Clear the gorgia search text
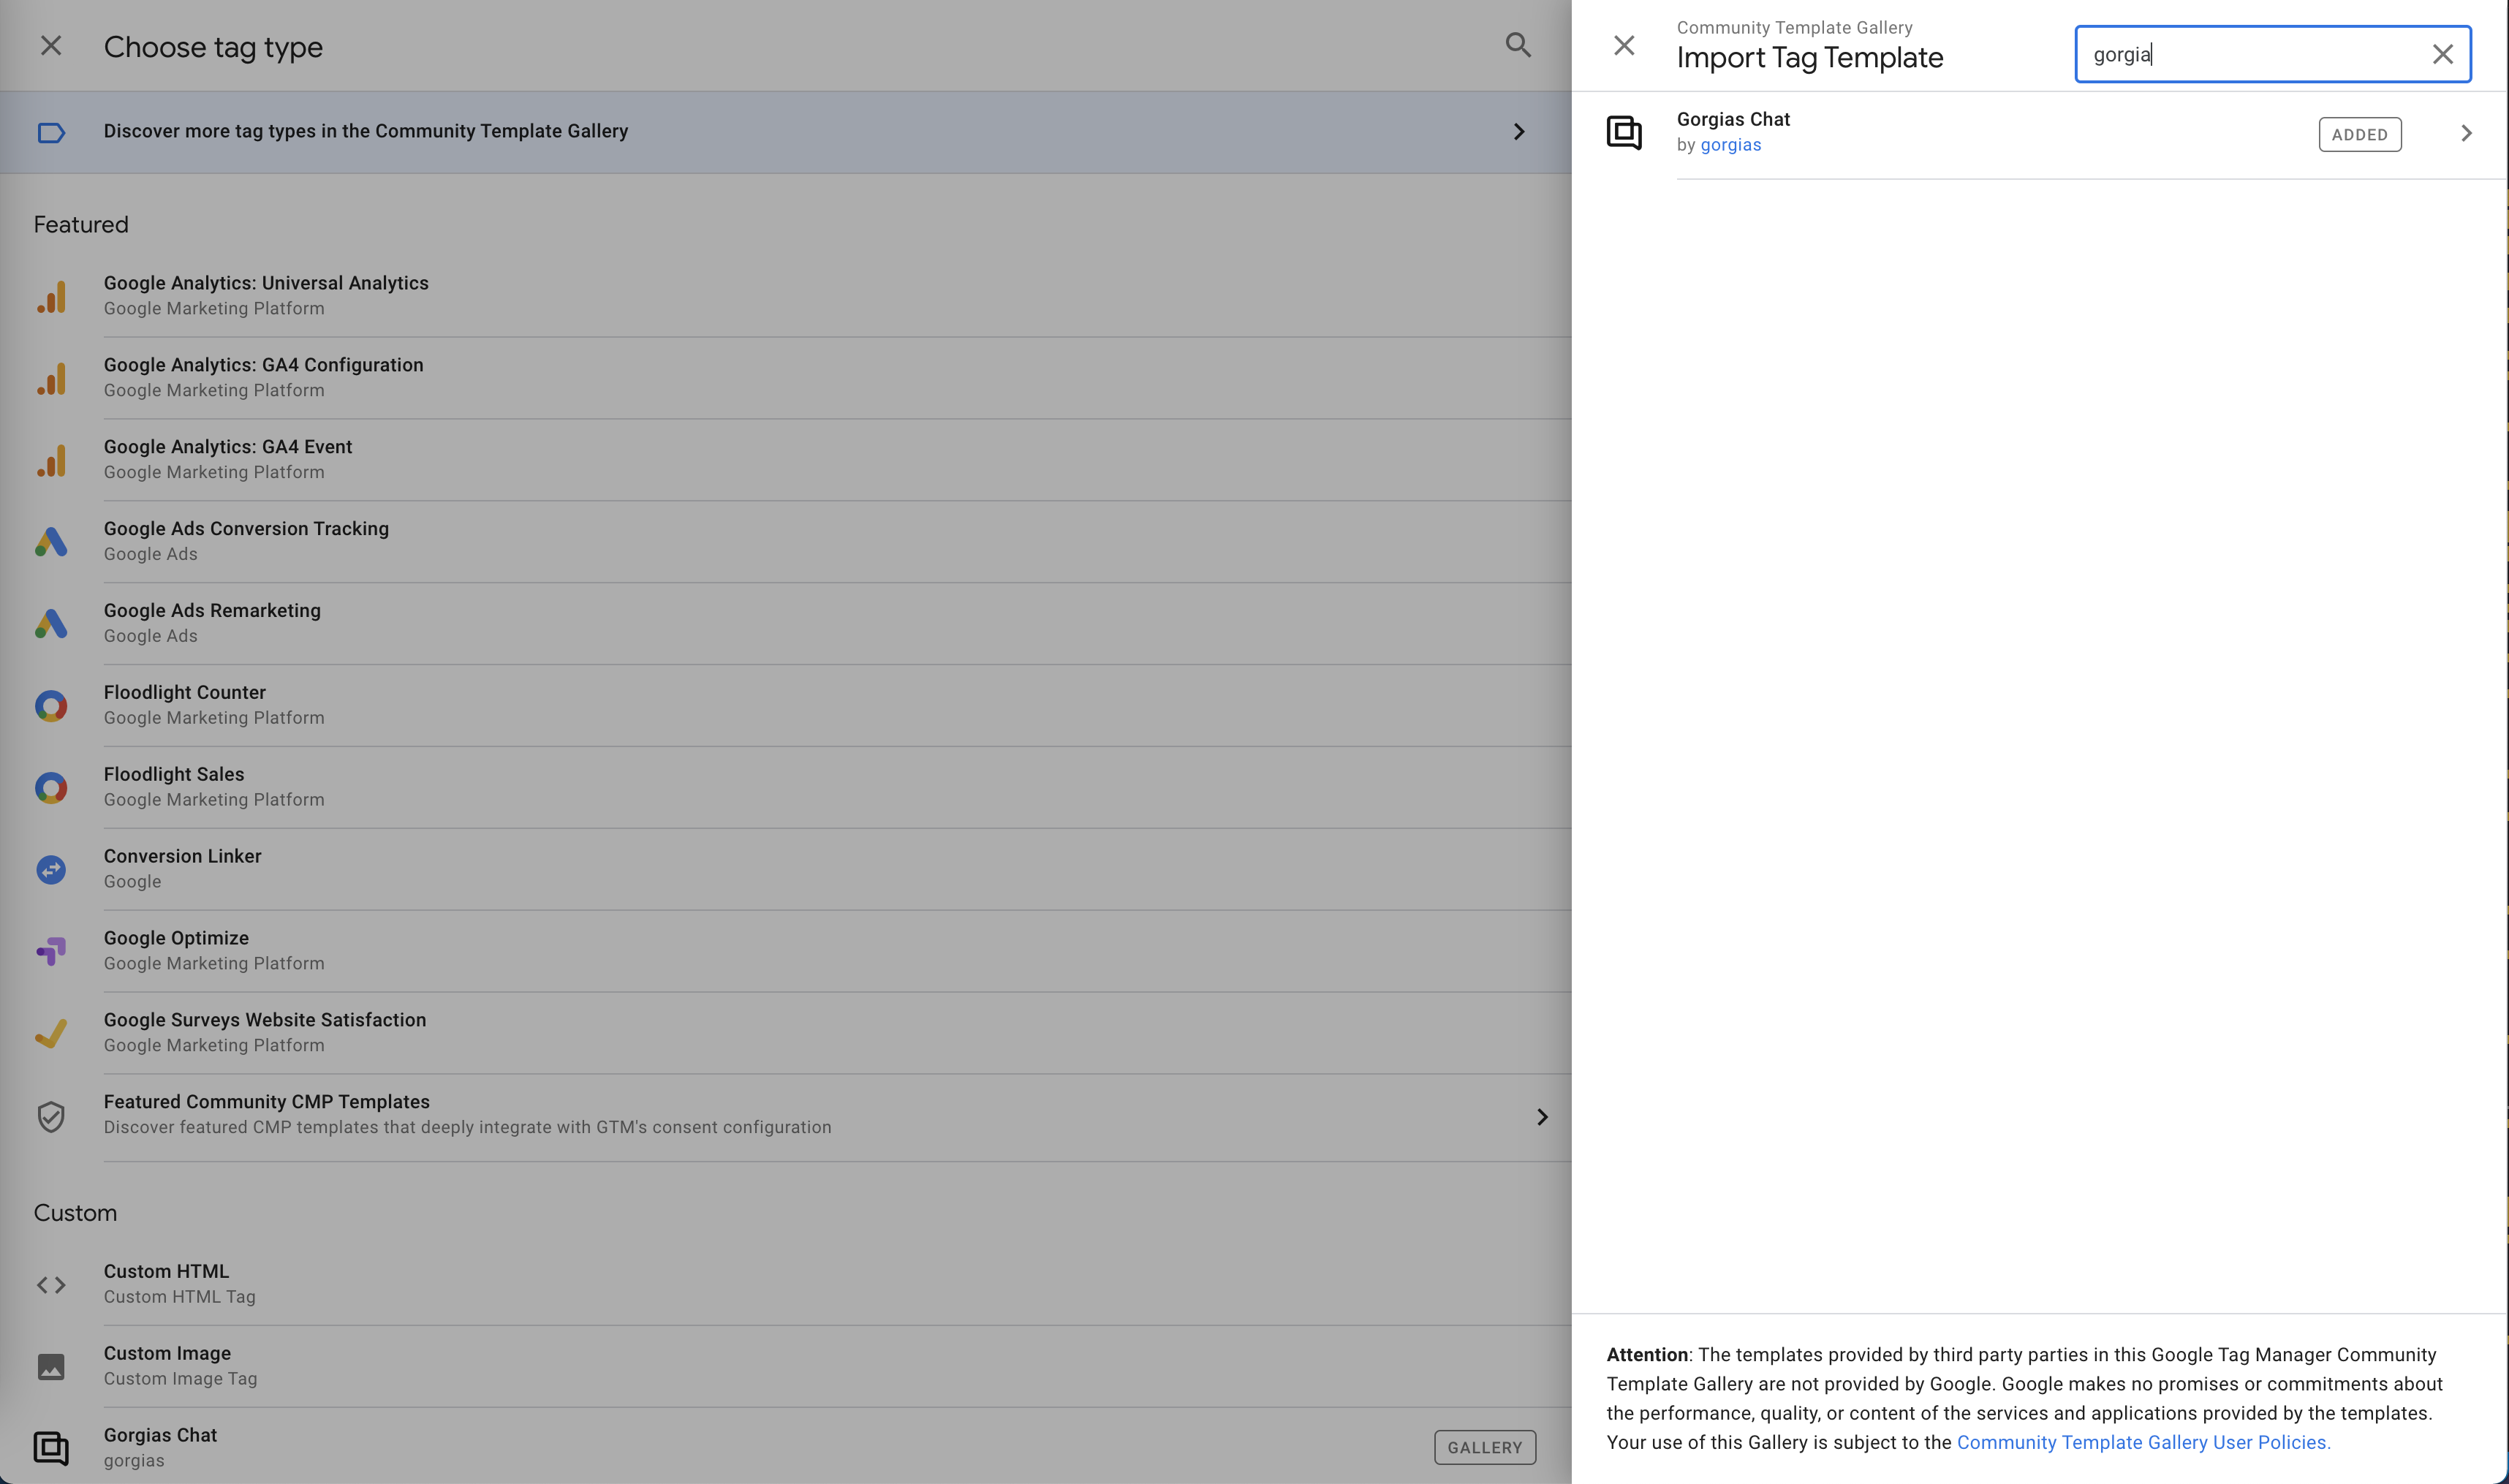2509x1484 pixels. coord(2443,54)
